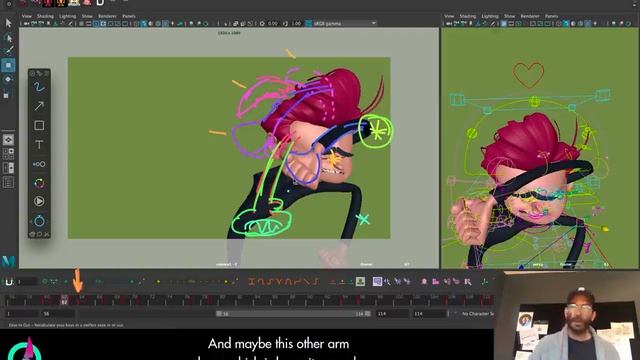640x360 pixels.
Task: Click the two-pane layout icon in left sidebar
Action: [x=8, y=168]
